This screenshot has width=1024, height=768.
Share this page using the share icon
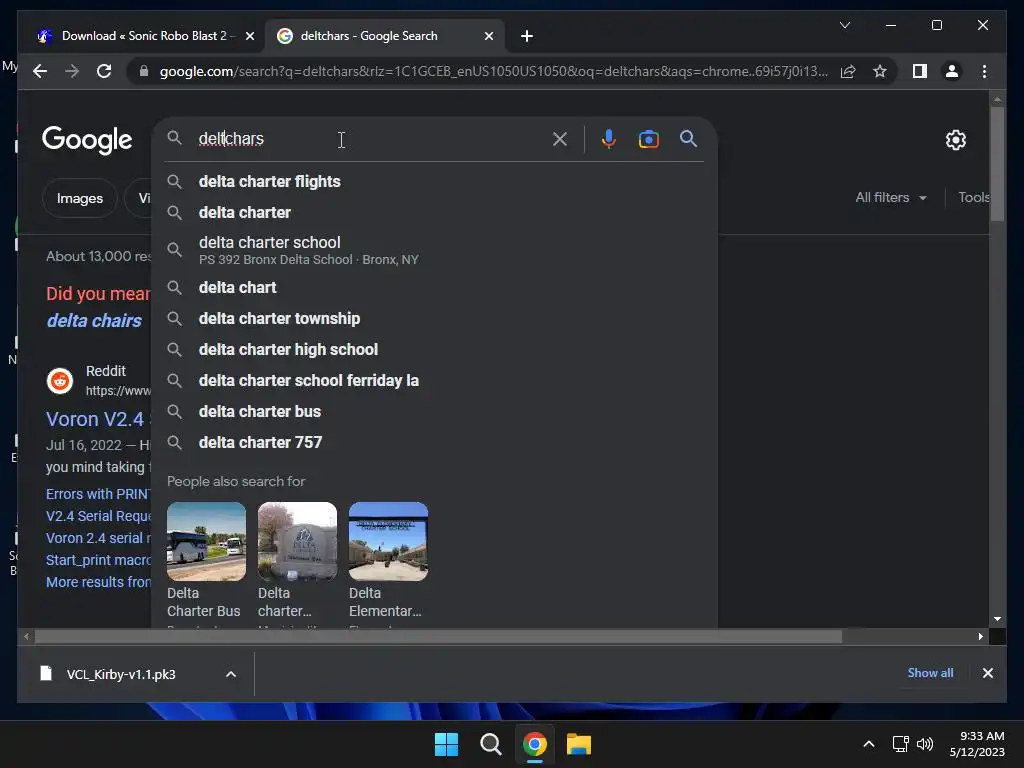point(848,71)
